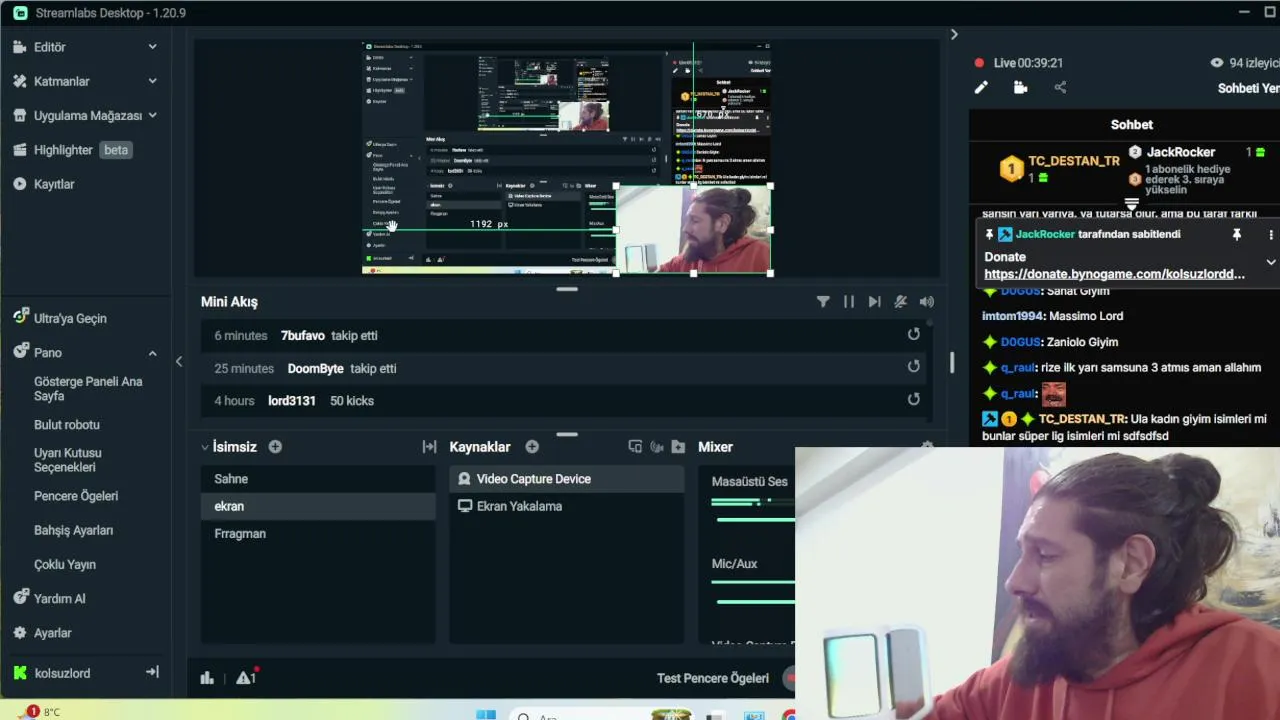Expand the Editör chevron
The width and height of the screenshot is (1280, 720).
pyautogui.click(x=152, y=47)
